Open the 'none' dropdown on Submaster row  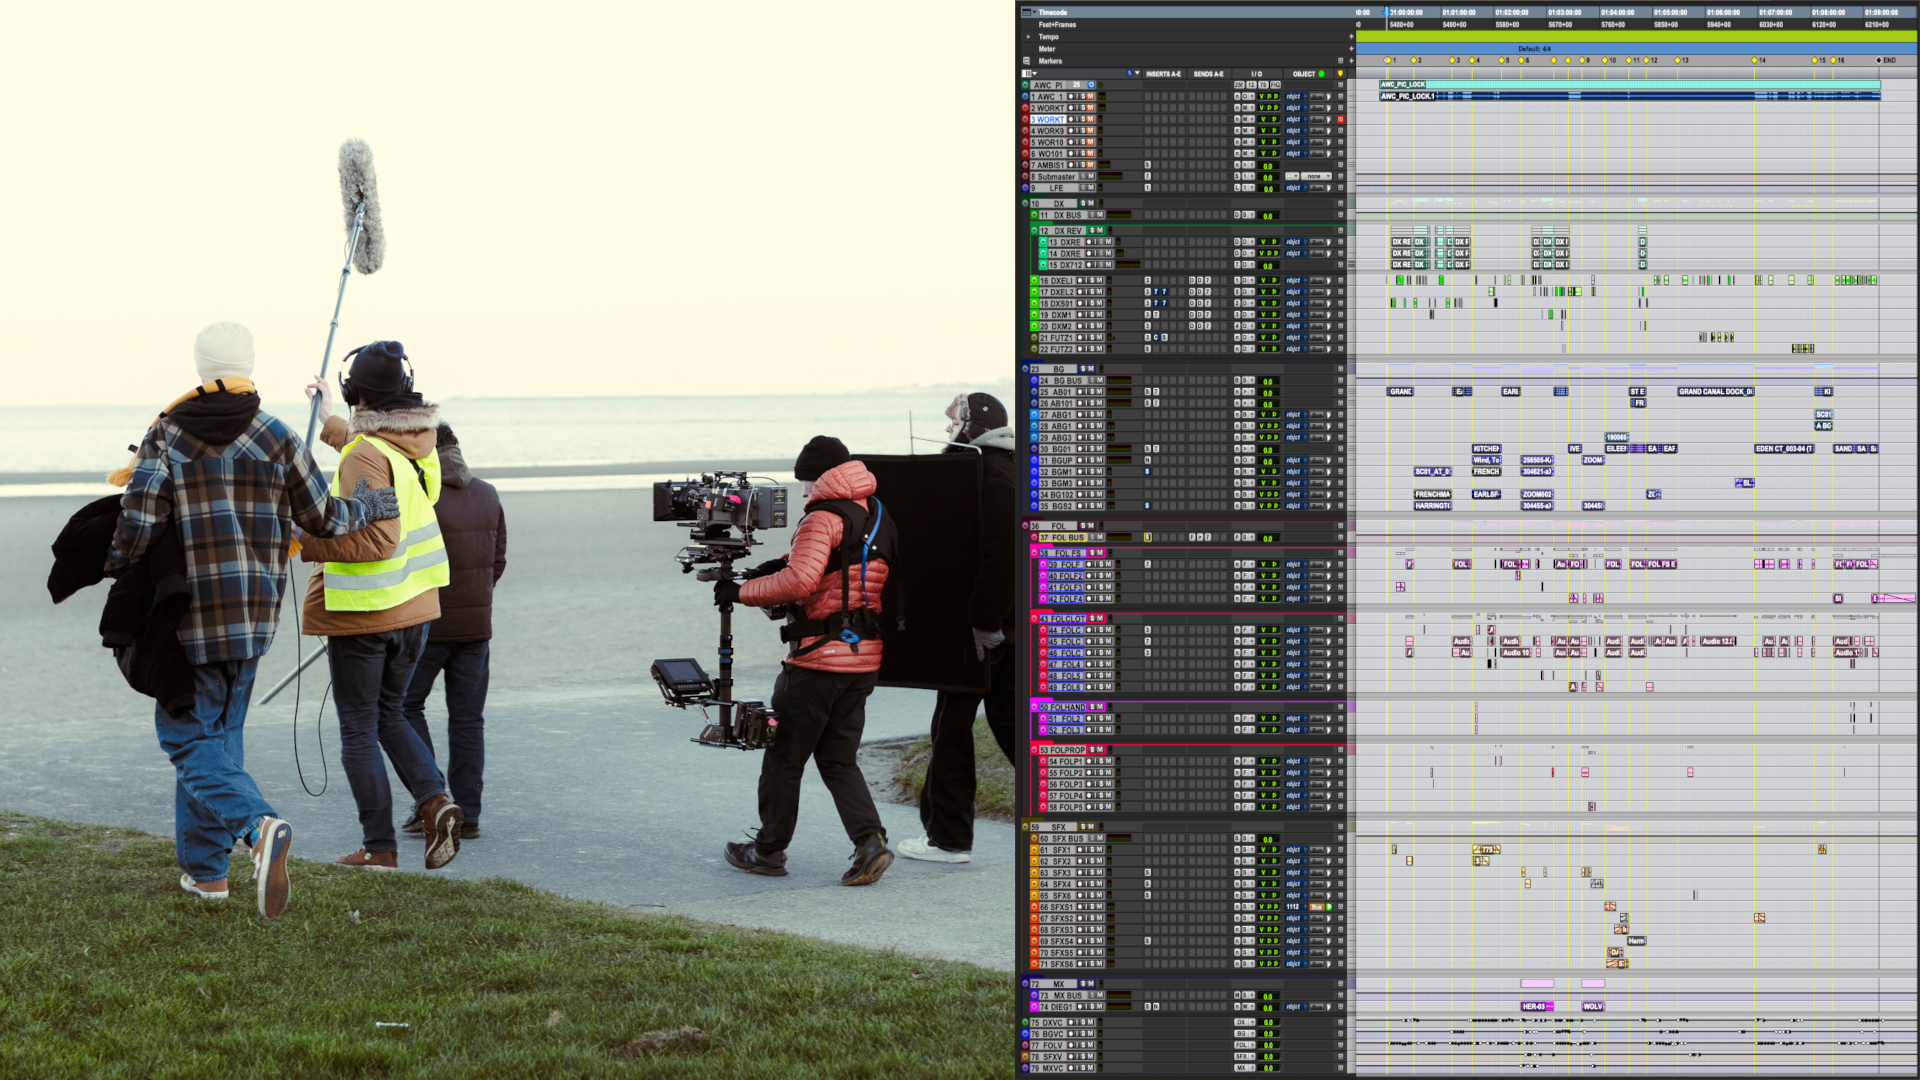1315,176
